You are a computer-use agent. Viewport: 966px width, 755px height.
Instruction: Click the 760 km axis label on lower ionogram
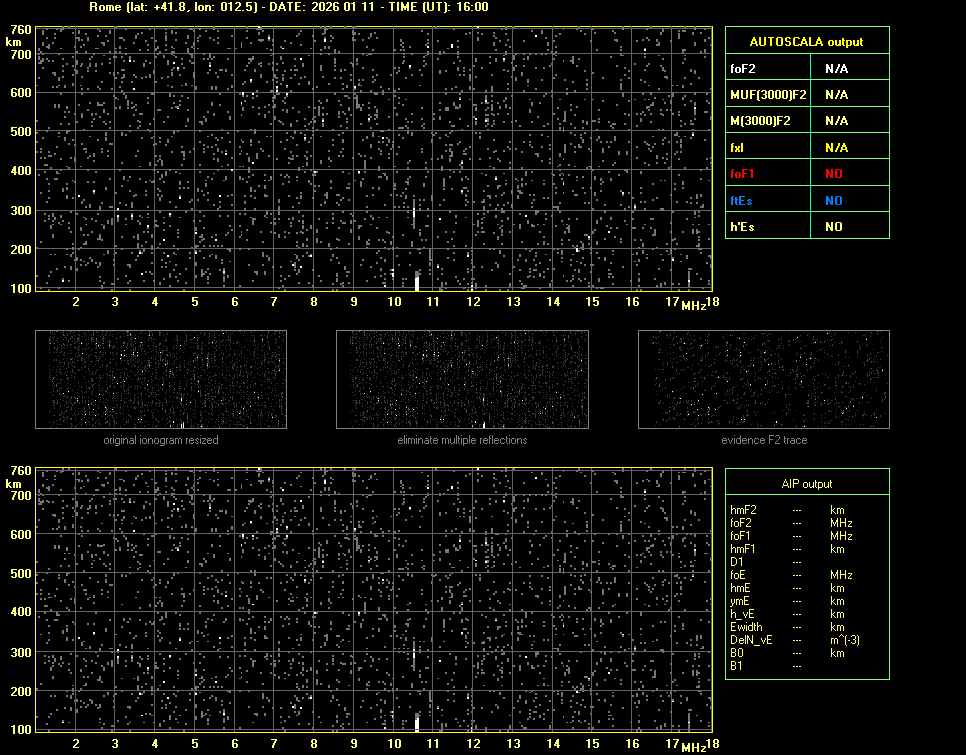coord(20,470)
